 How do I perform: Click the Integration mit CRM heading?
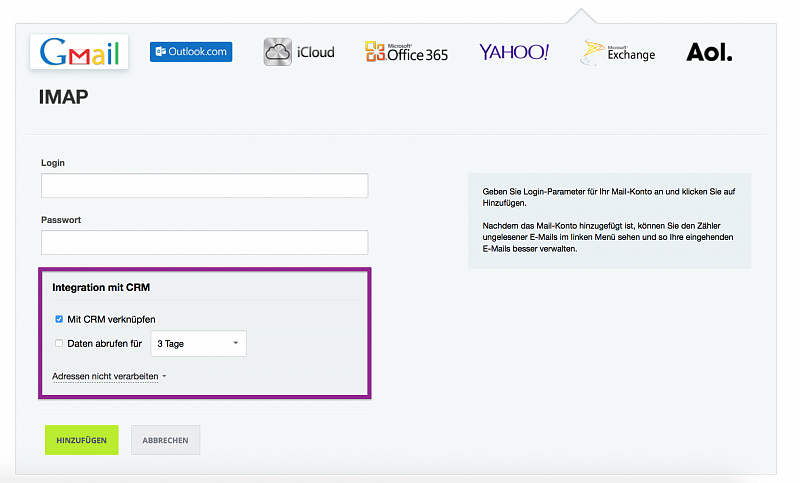[101, 287]
